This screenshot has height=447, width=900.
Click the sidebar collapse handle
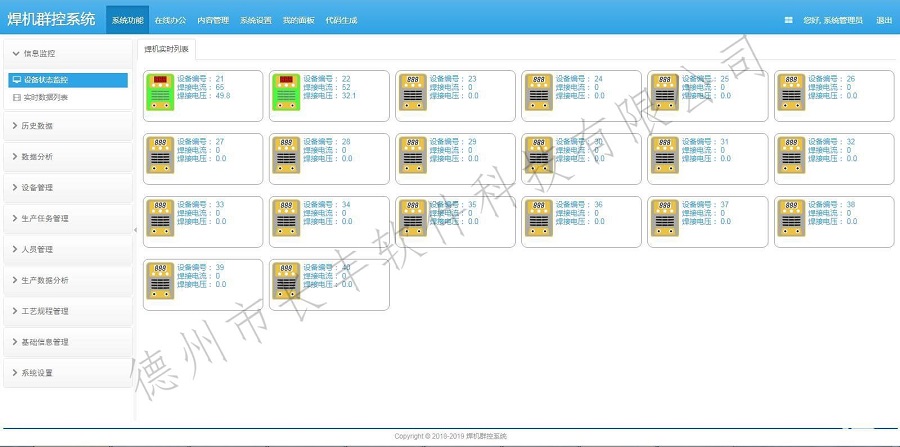tap(135, 230)
